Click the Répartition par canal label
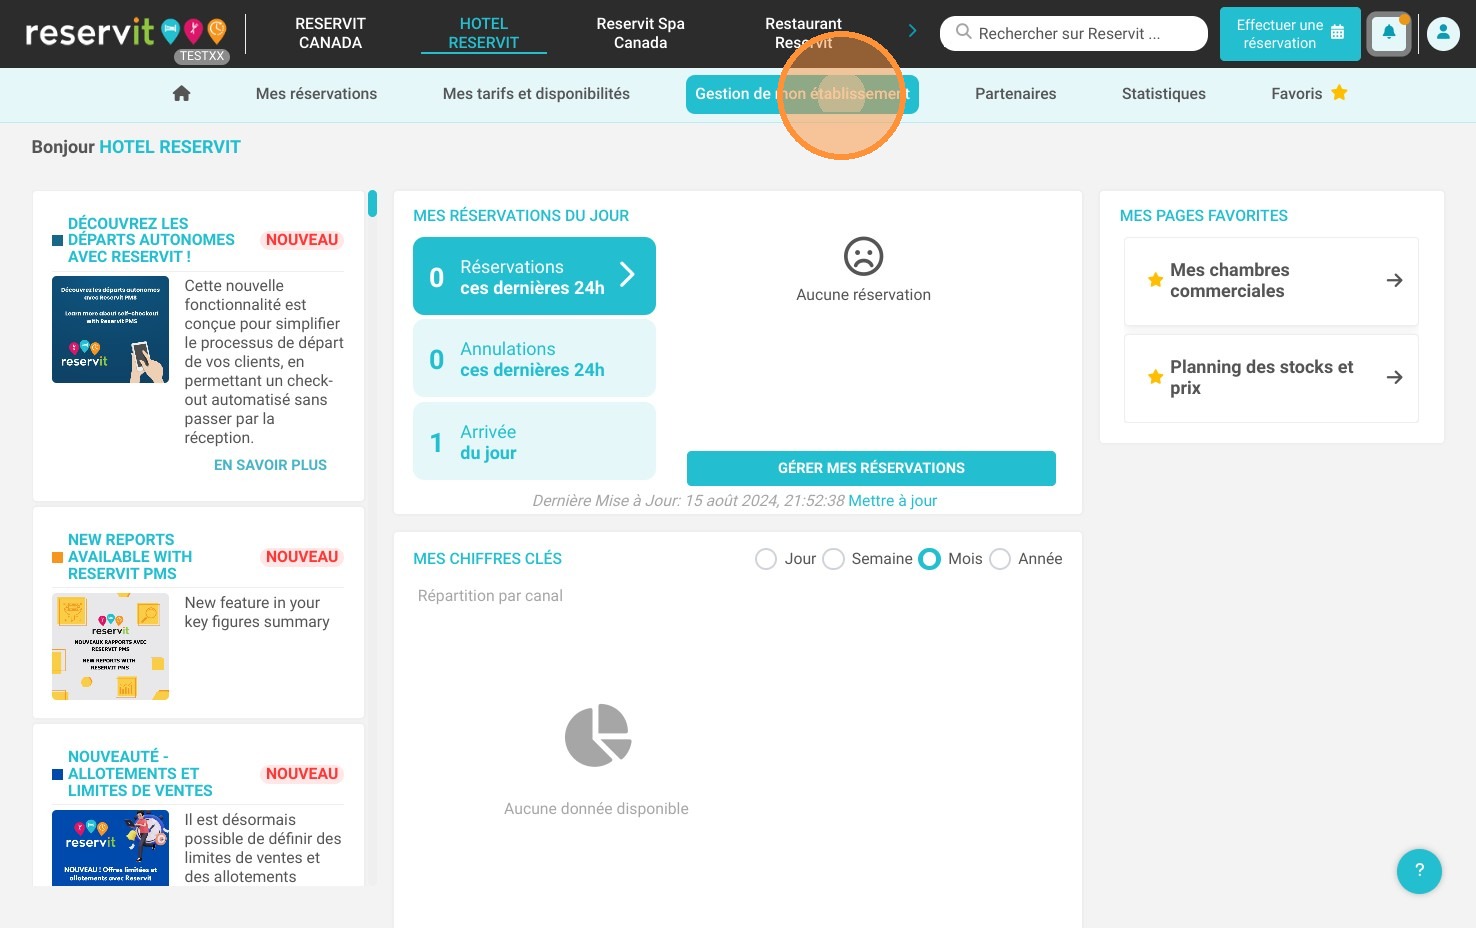The width and height of the screenshot is (1476, 928). 490,596
